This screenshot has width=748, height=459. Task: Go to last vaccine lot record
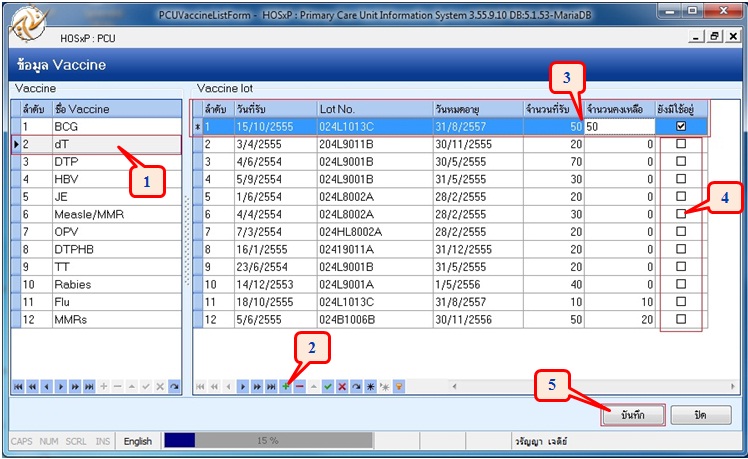click(271, 386)
